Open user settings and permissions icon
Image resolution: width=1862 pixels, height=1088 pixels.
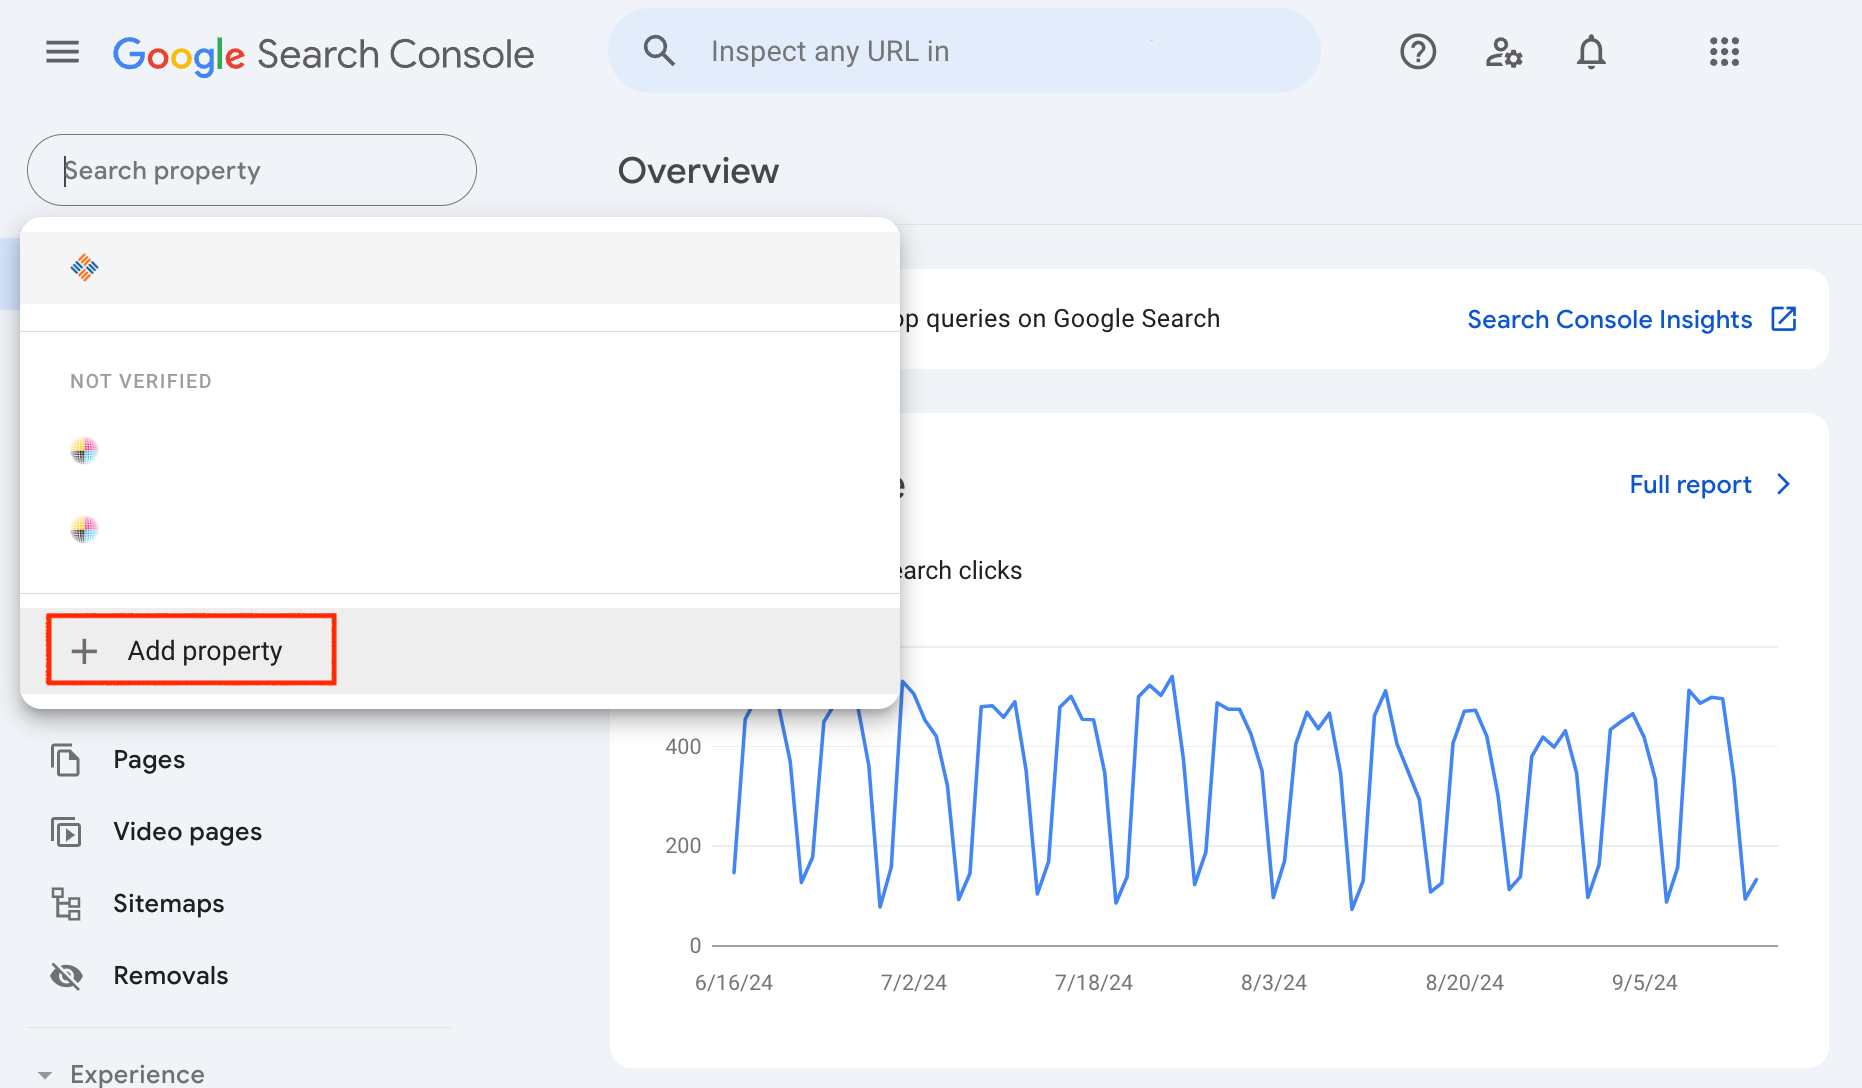pyautogui.click(x=1503, y=52)
